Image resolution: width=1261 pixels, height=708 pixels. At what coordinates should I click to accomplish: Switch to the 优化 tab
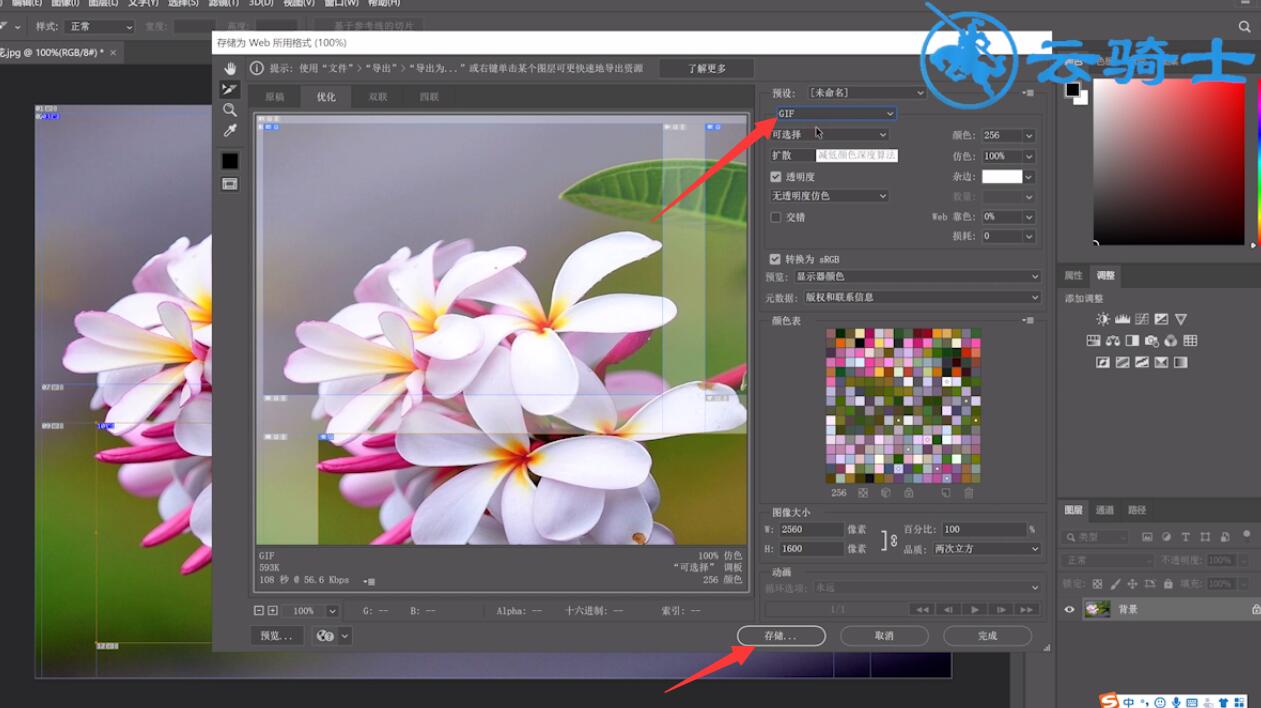click(x=327, y=97)
